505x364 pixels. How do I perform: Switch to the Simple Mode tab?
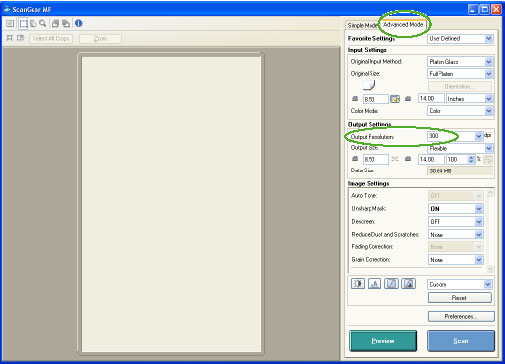tap(362, 25)
